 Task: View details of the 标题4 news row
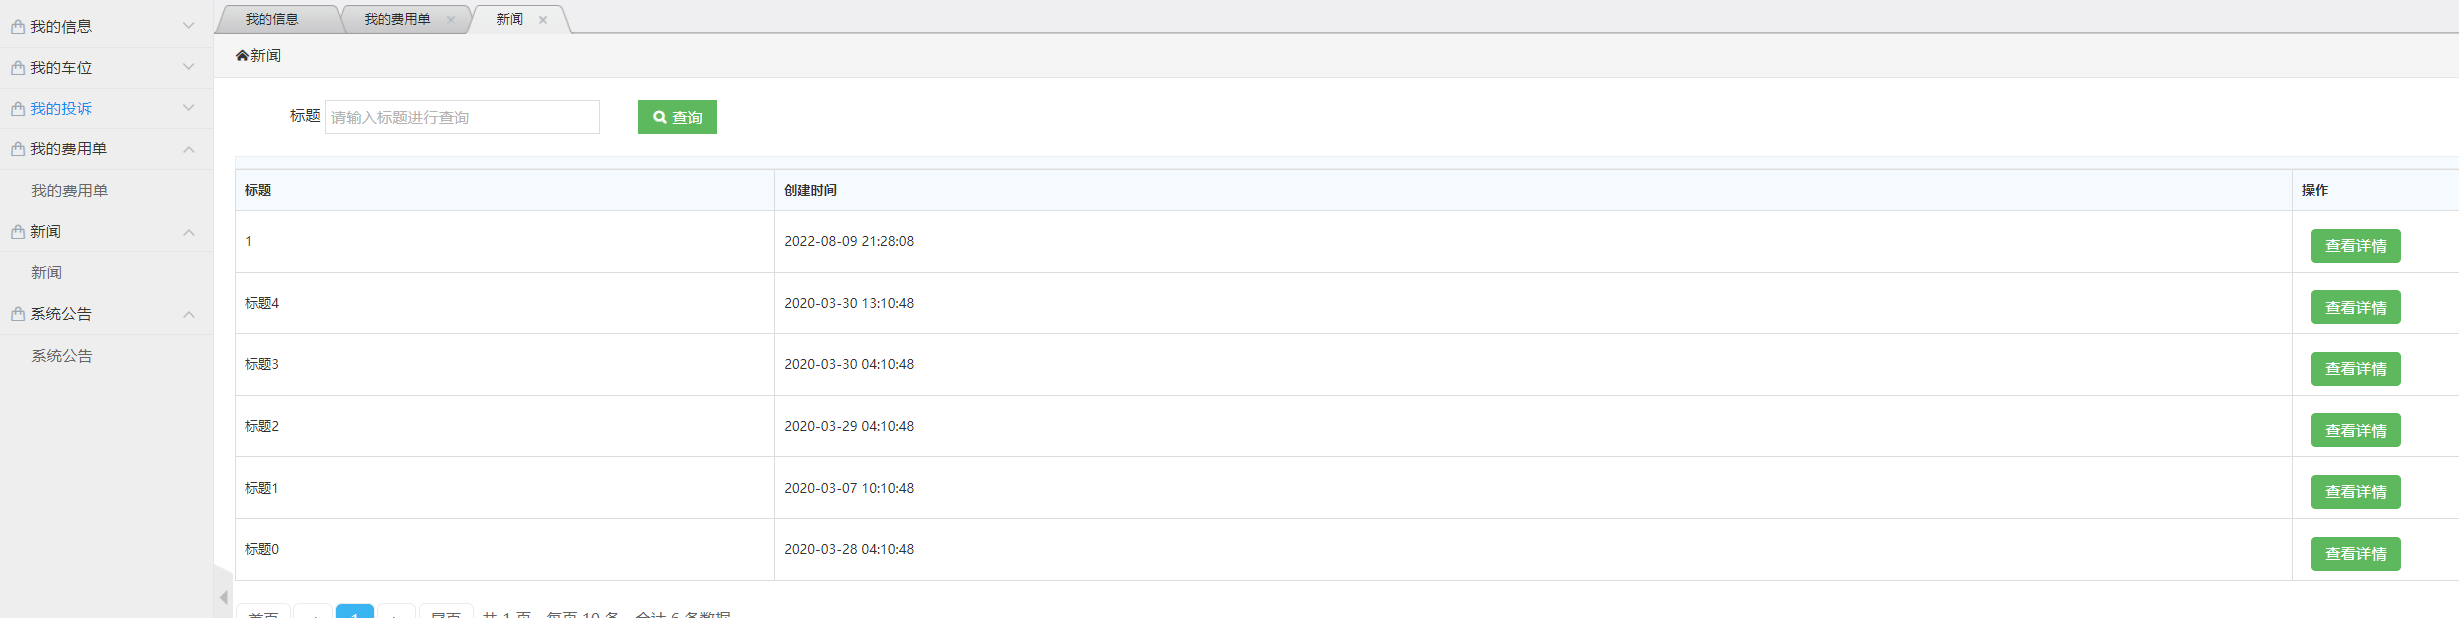[2355, 308]
